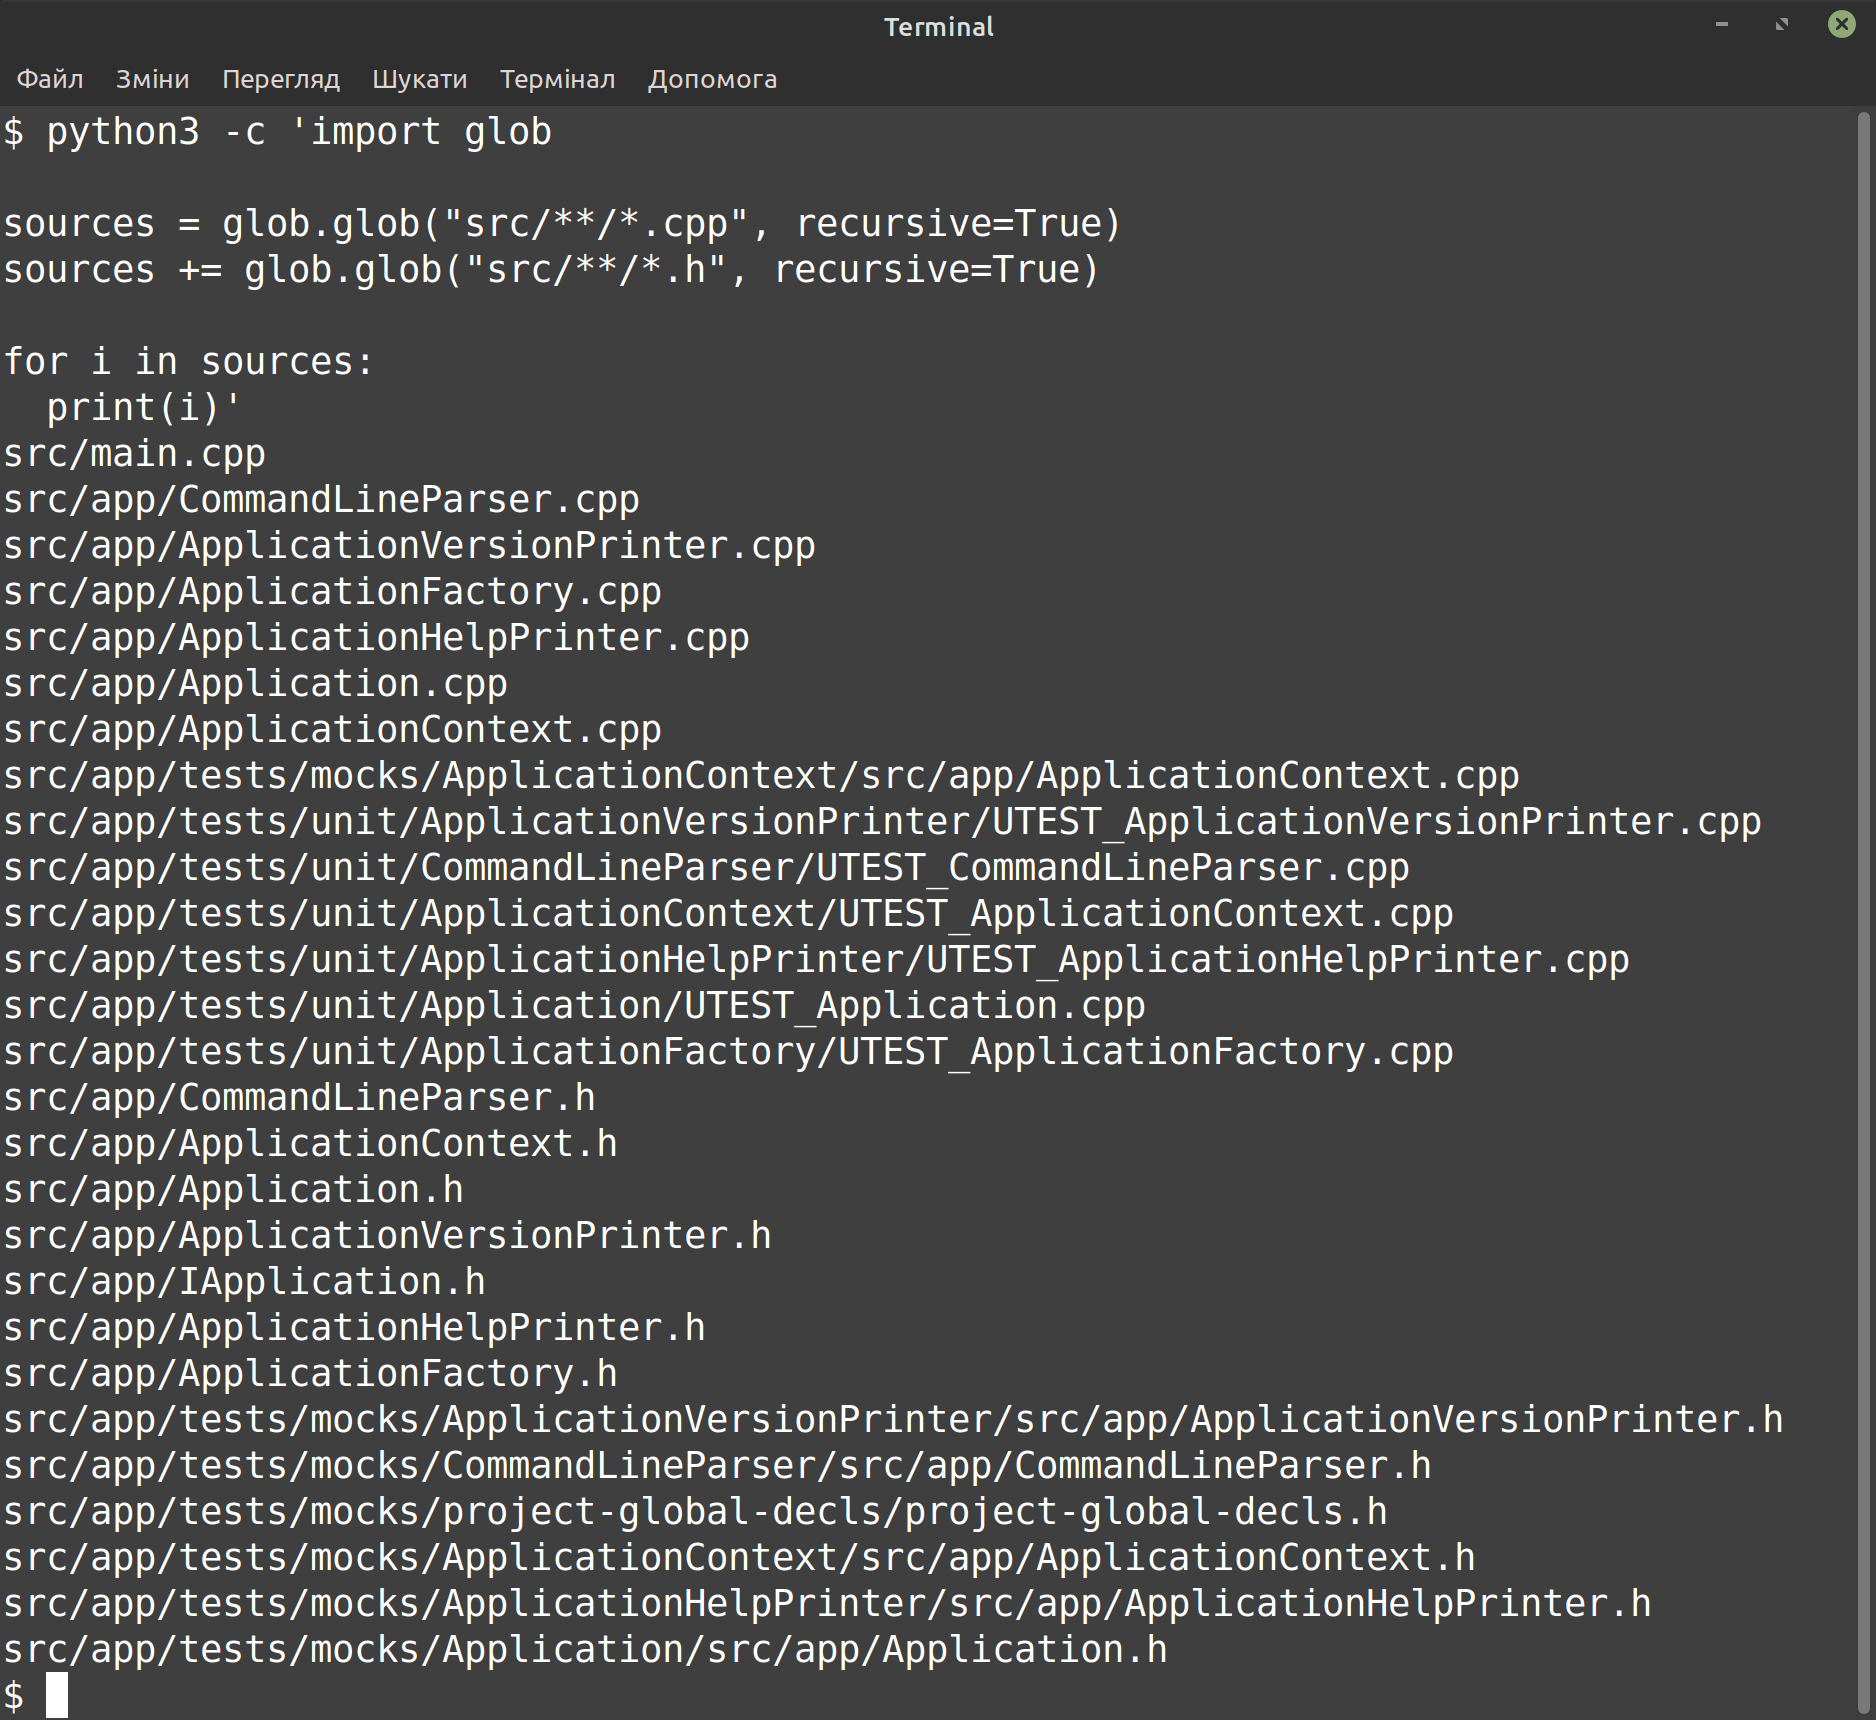Screen dimensions: 1876x1720
Task: Click the line 'src/app/Application.h'
Action: pos(234,1190)
